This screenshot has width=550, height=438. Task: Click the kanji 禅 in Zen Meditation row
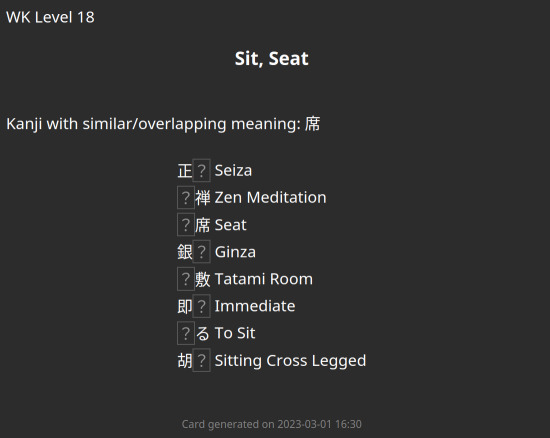(x=203, y=198)
